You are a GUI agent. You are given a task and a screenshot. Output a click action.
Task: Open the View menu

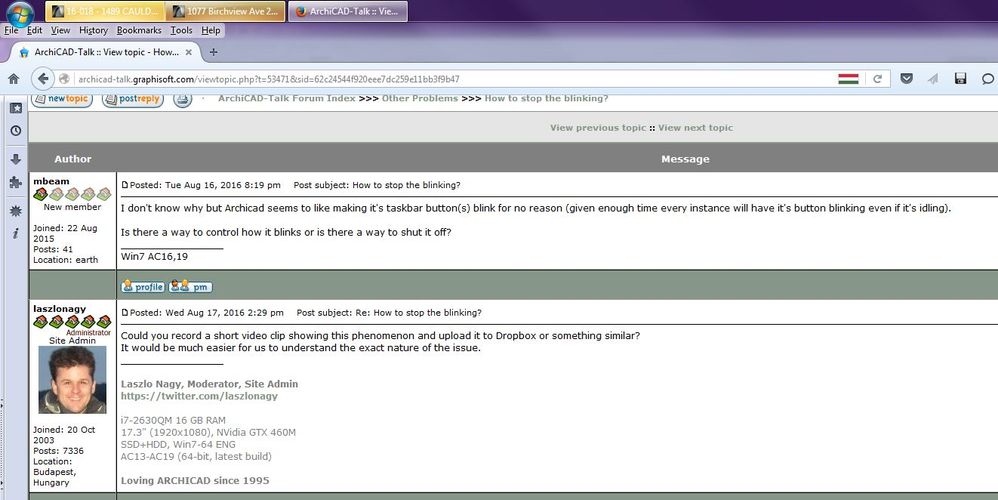60,30
